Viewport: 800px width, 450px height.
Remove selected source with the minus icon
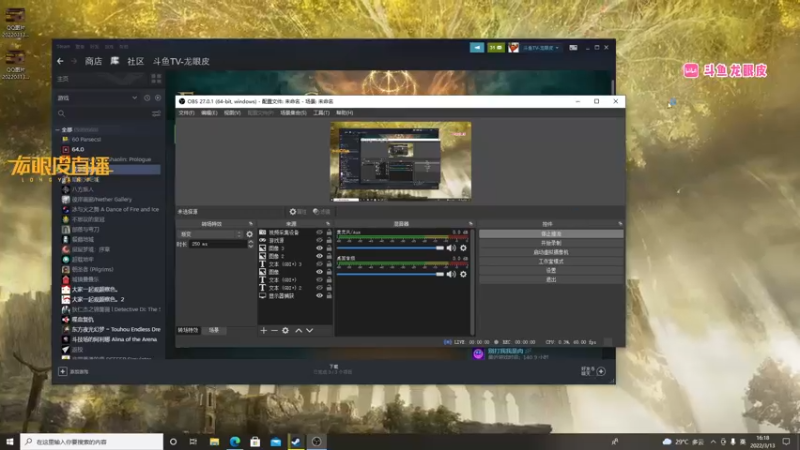pos(274,331)
